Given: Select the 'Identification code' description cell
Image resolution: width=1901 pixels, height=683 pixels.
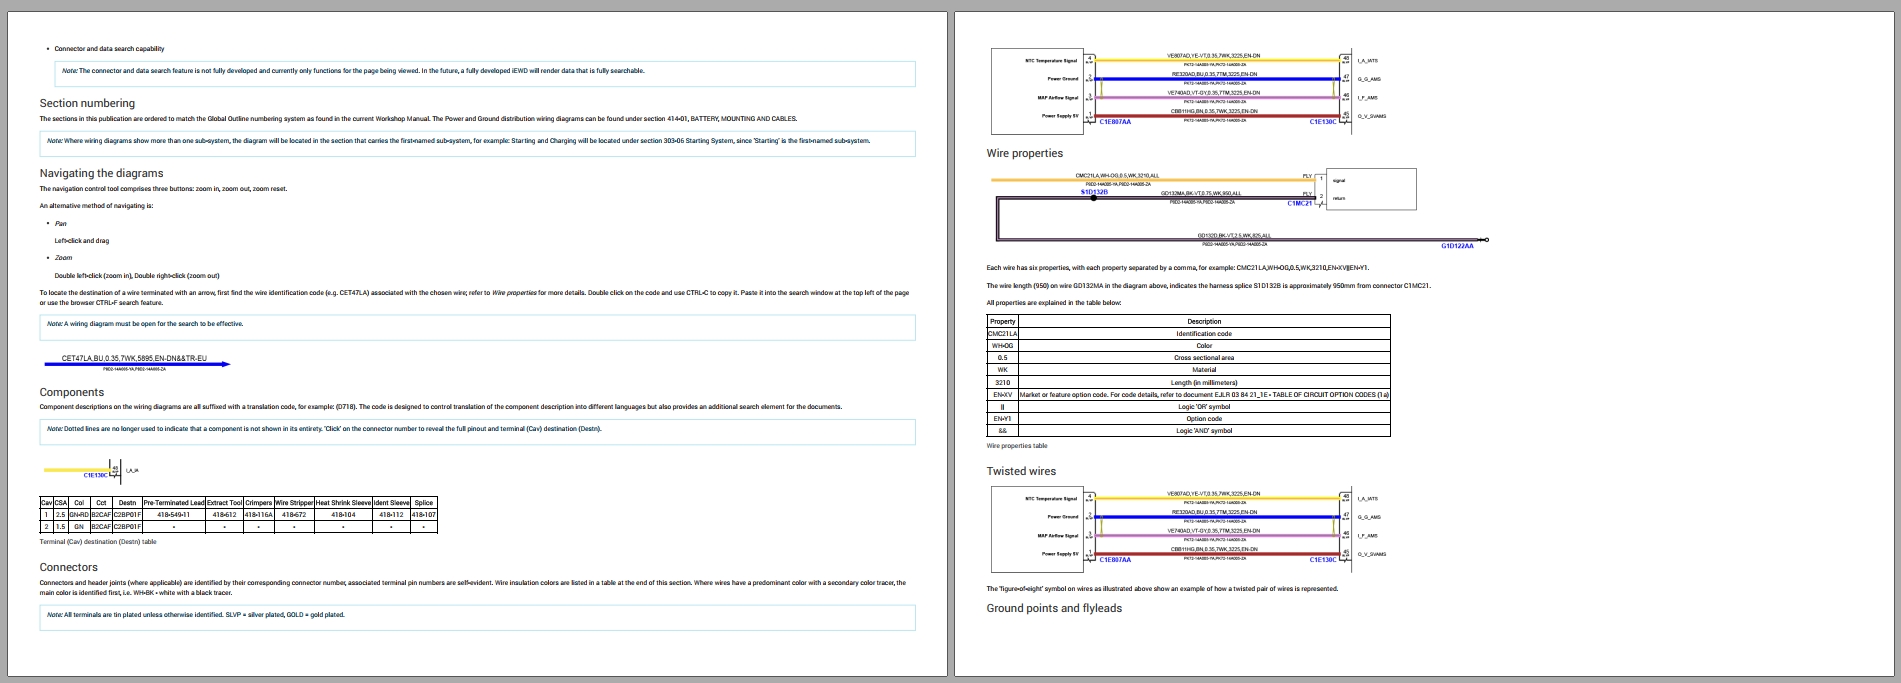Looking at the screenshot, I should tap(1204, 333).
